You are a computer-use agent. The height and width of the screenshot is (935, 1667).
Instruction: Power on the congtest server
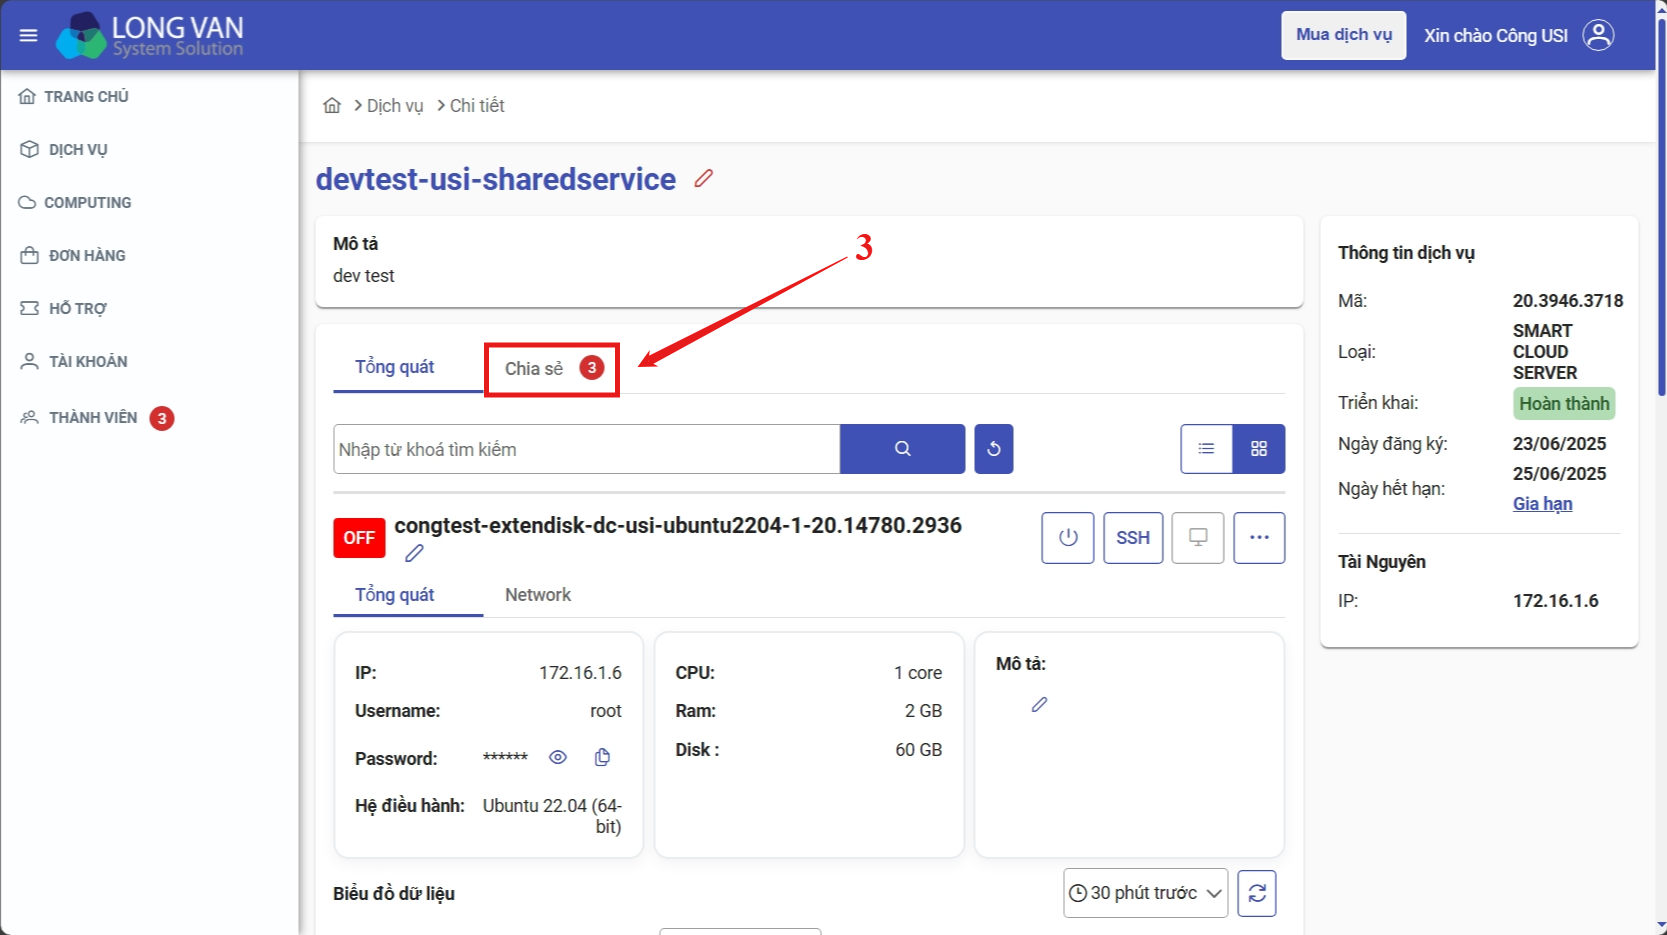click(1068, 538)
